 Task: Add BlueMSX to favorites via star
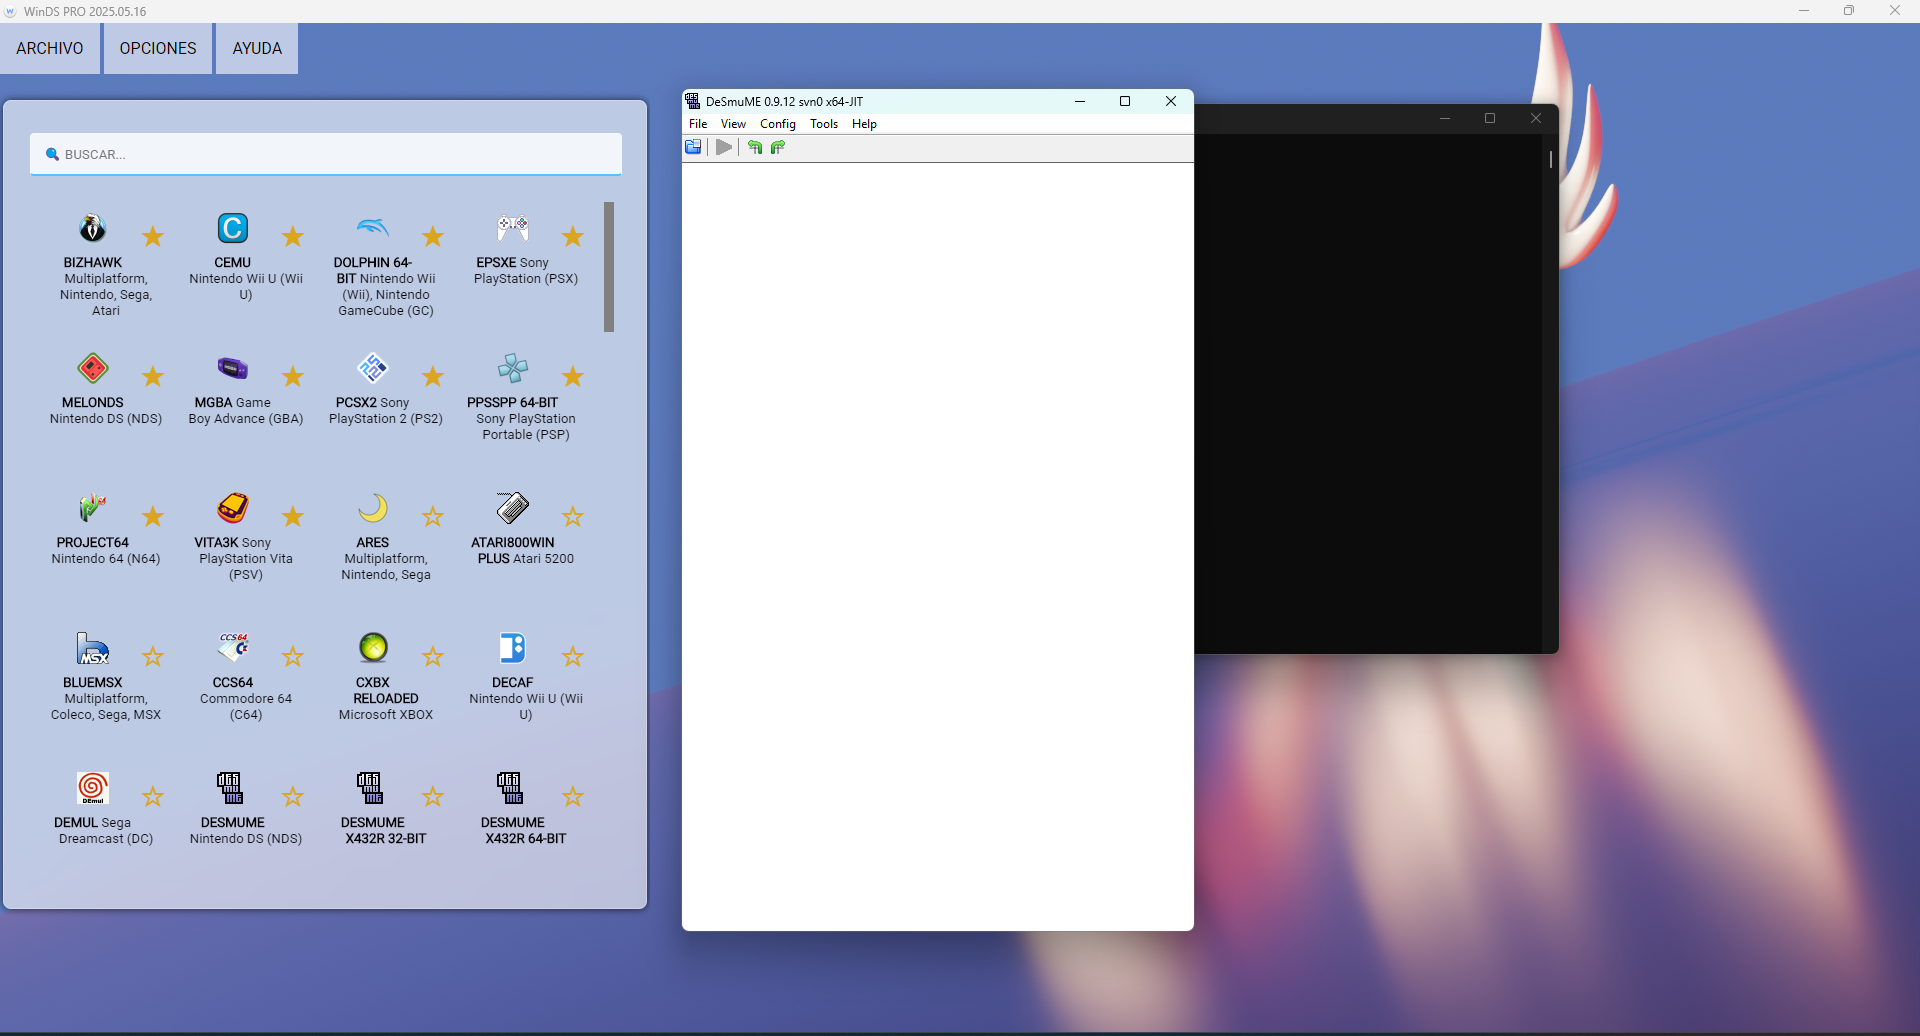(153, 656)
